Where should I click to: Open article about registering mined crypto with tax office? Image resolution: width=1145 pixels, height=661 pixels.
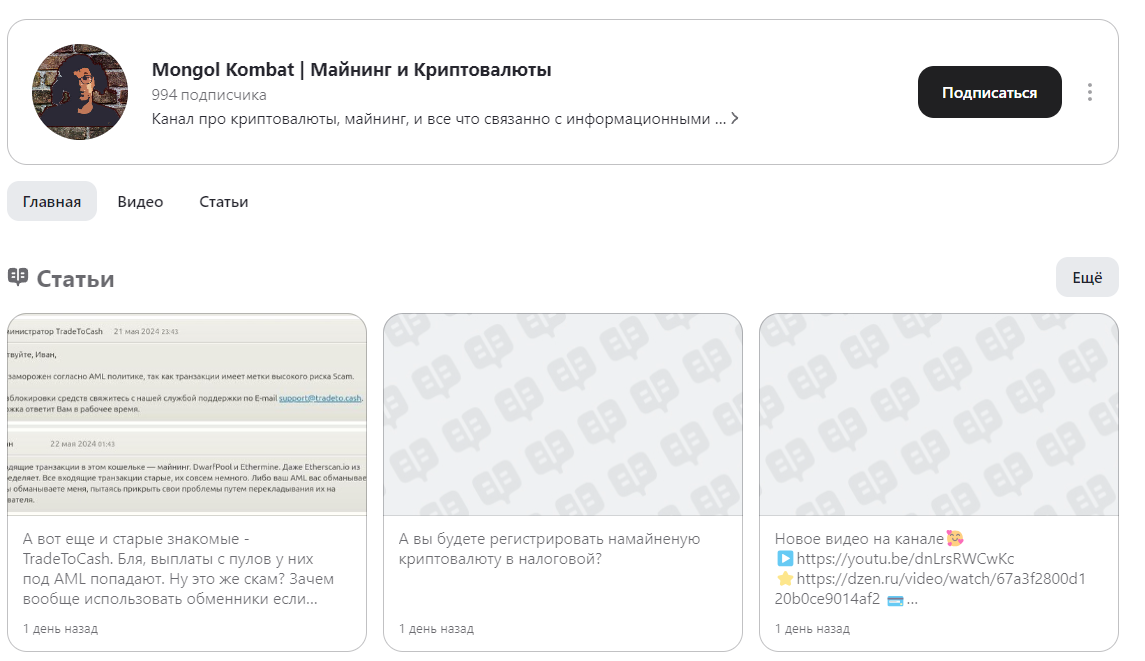point(549,549)
